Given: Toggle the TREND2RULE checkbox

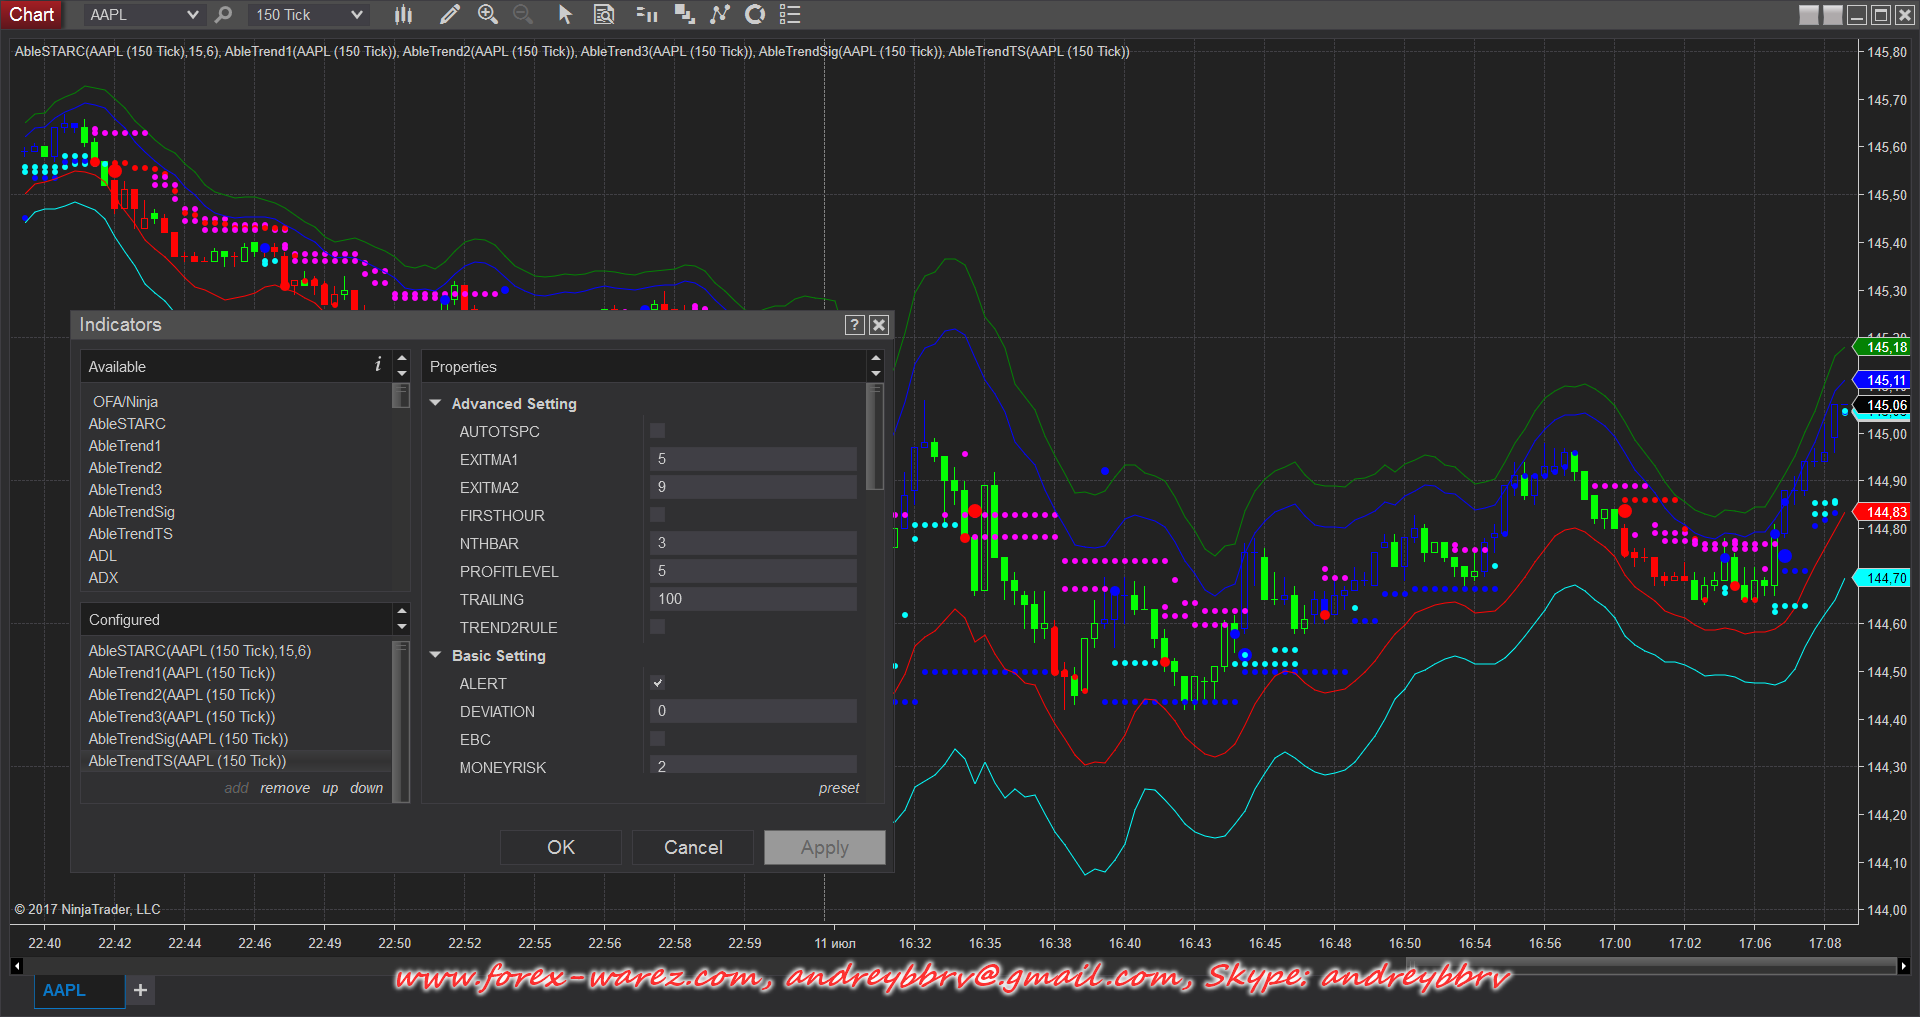Looking at the screenshot, I should [657, 627].
